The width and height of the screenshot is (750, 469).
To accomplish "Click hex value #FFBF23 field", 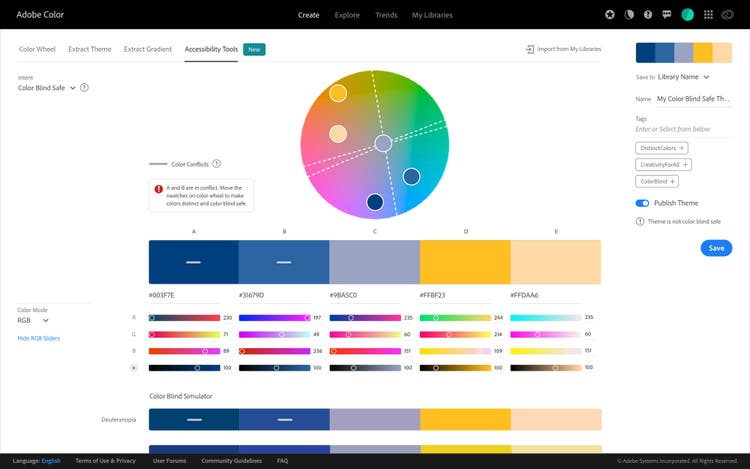I will point(455,295).
